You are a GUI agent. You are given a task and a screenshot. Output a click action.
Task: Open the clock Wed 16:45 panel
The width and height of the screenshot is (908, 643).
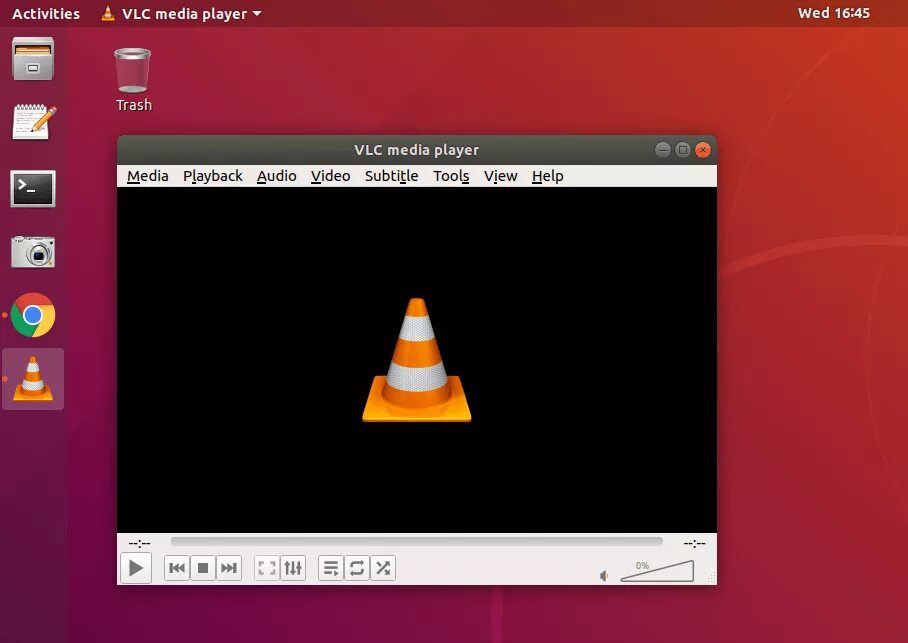833,13
